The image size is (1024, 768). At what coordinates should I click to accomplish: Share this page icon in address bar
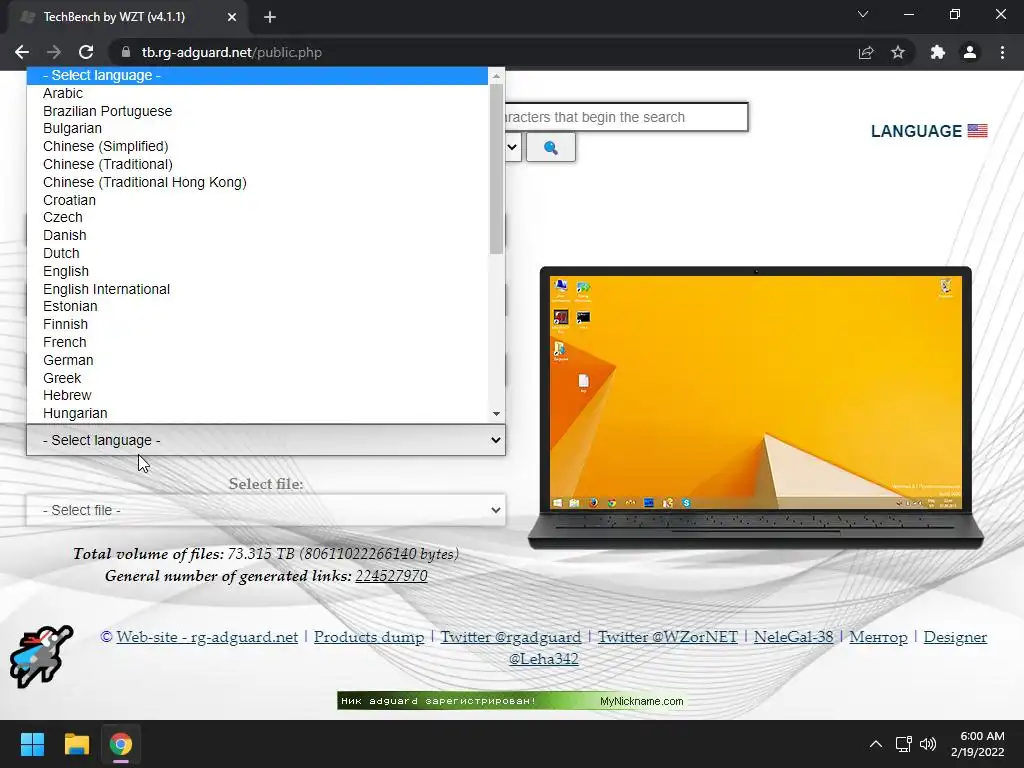866,52
